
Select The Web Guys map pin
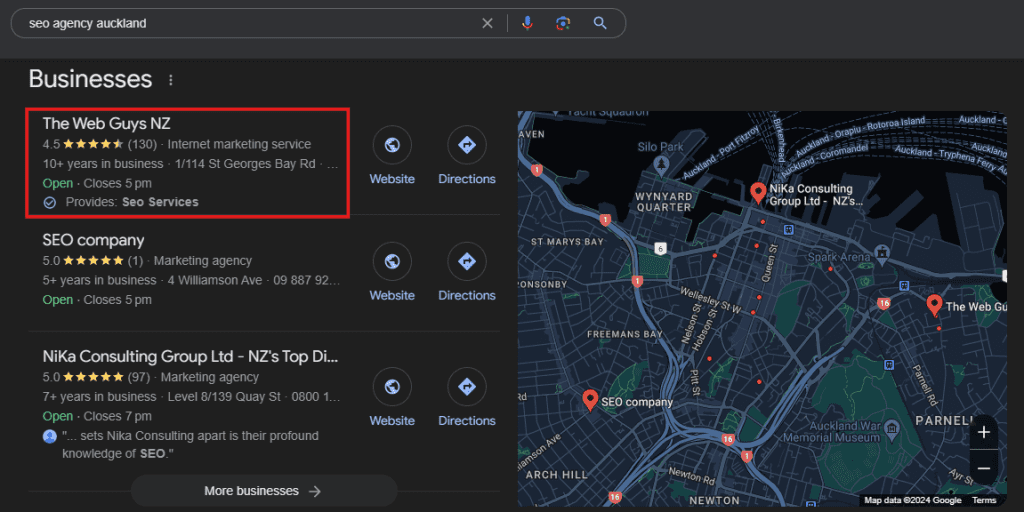pyautogui.click(x=935, y=305)
